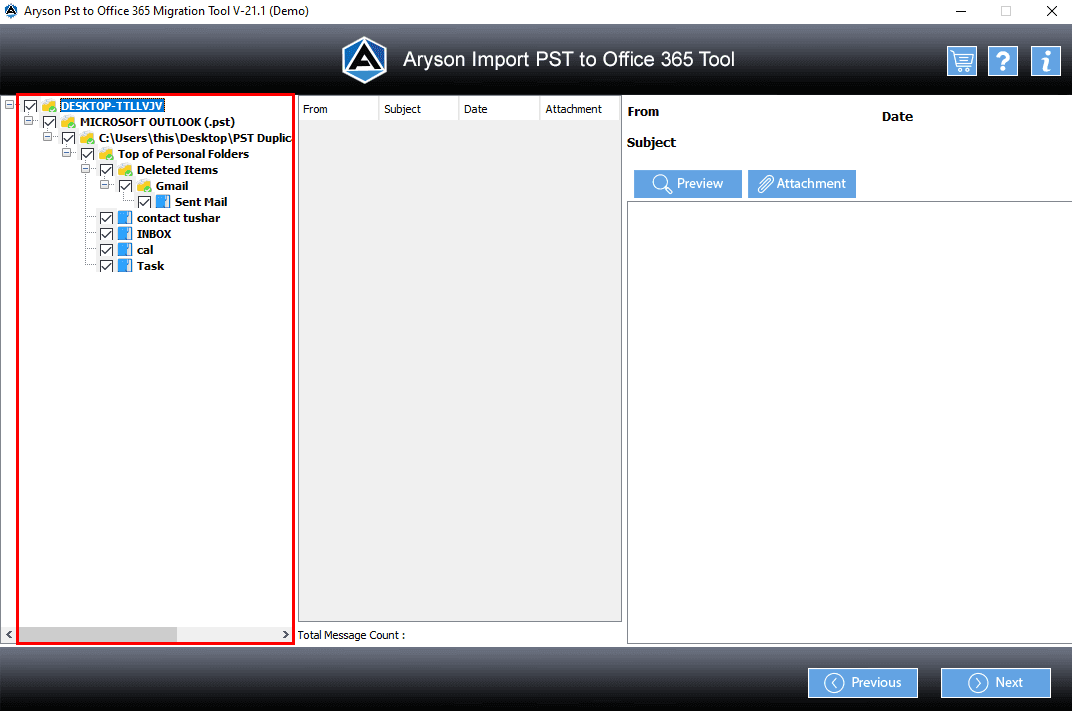The width and height of the screenshot is (1072, 711).
Task: Click the Attachment button with paperclip
Action: [x=802, y=184]
